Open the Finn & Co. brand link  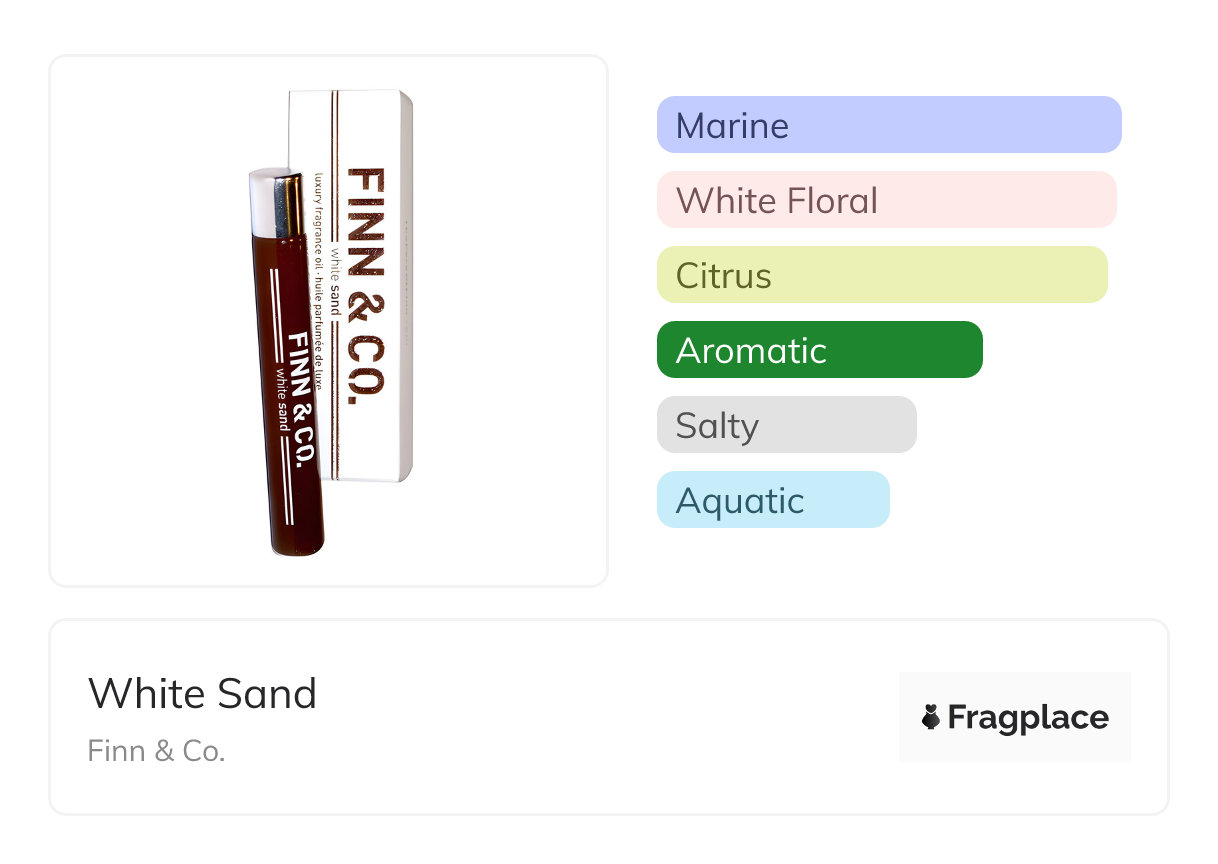coord(156,750)
